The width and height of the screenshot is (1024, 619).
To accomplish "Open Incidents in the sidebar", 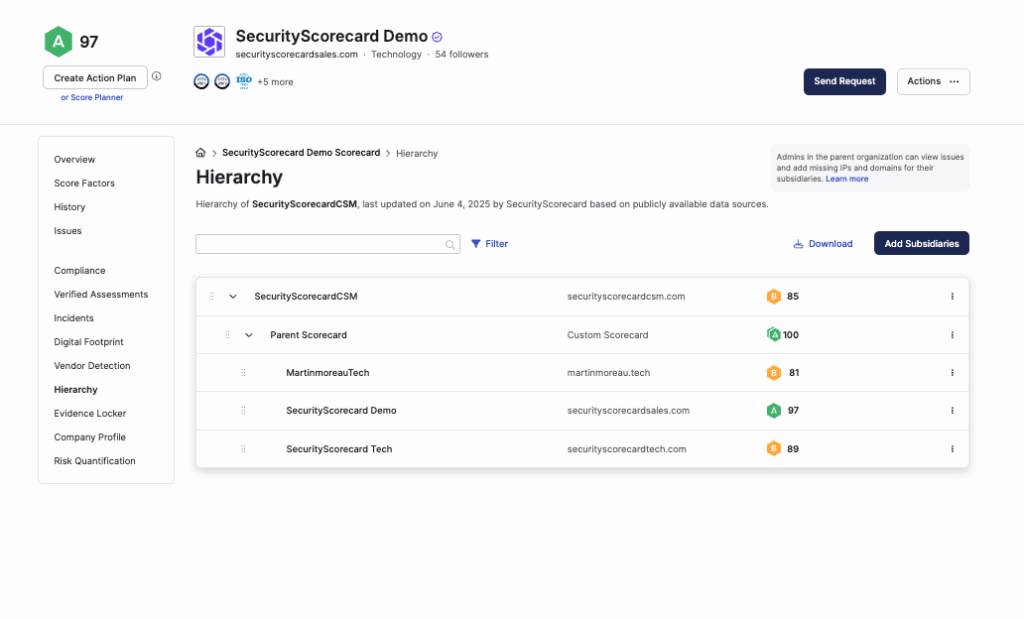I will pos(74,318).
